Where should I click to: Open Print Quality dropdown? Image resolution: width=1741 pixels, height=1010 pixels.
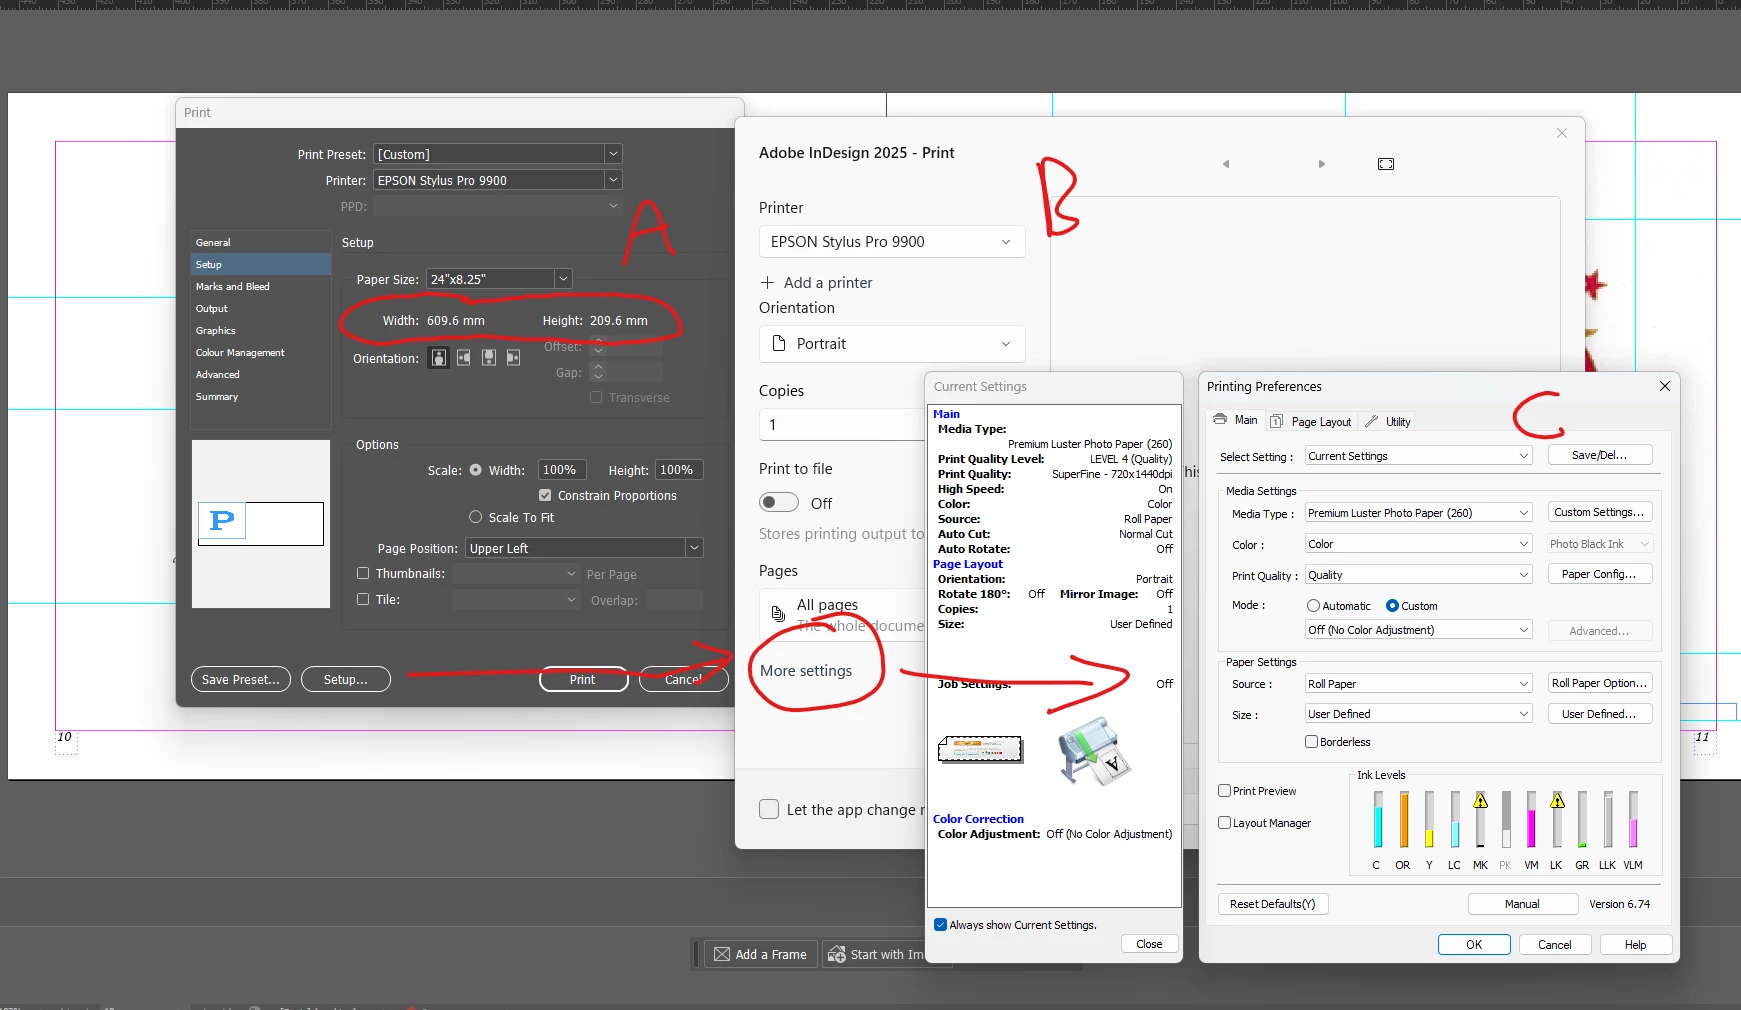pos(1418,575)
